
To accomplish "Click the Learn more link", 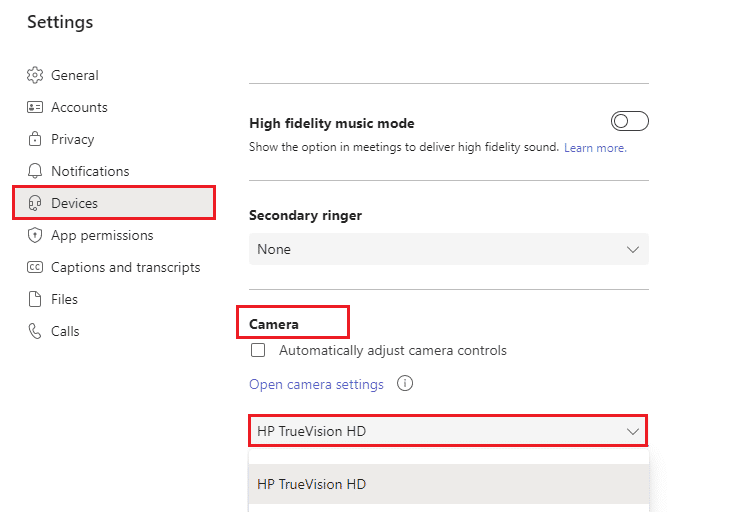I will (x=595, y=148).
